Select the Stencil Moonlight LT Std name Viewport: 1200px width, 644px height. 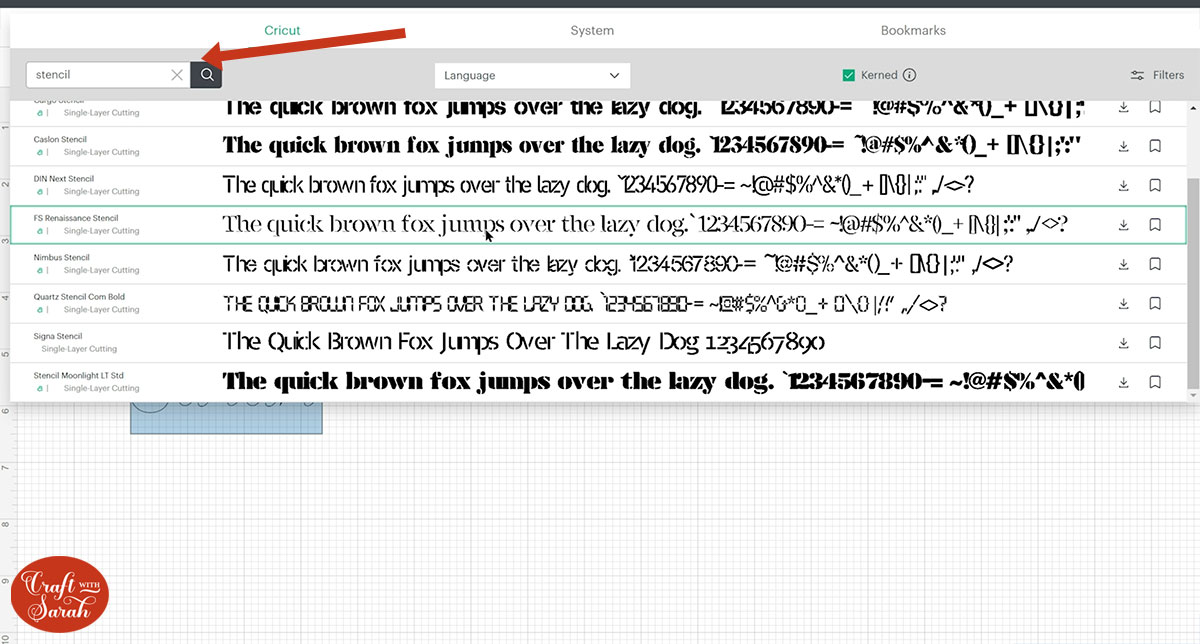tap(78, 376)
